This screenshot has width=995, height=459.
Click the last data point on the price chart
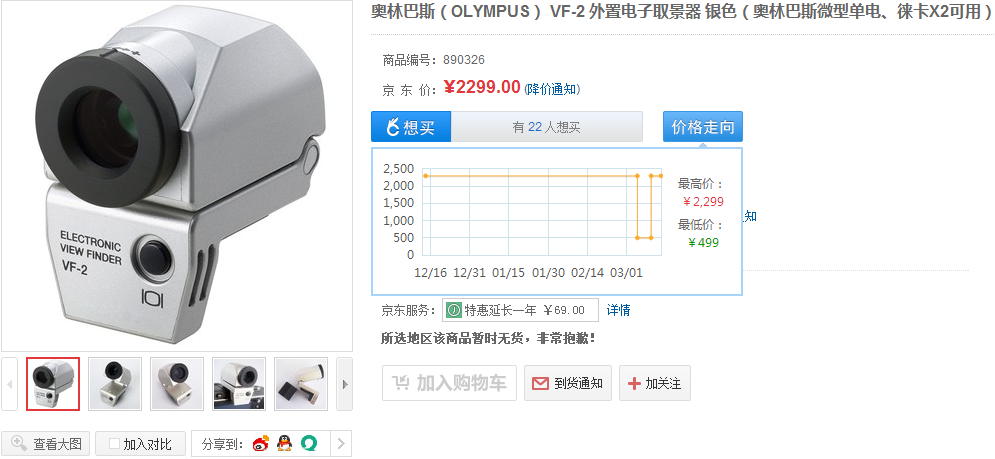[x=661, y=176]
